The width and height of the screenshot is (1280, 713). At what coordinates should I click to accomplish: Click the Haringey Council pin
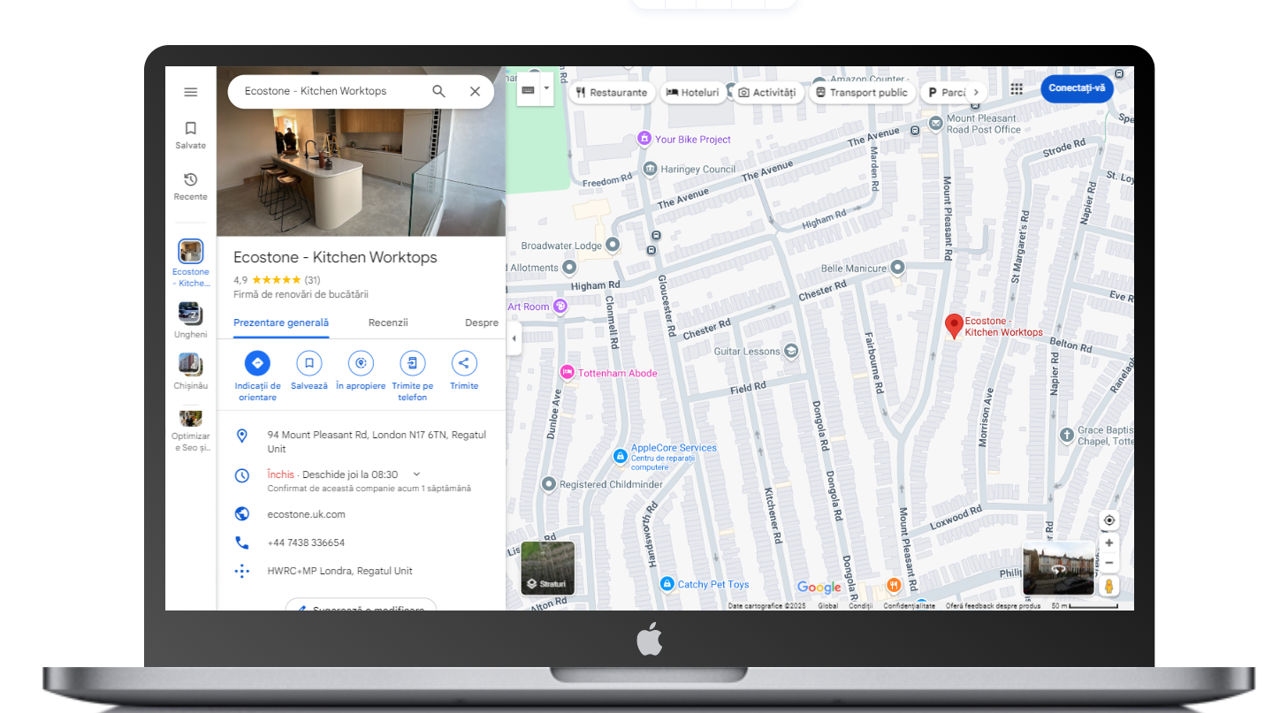pos(650,169)
